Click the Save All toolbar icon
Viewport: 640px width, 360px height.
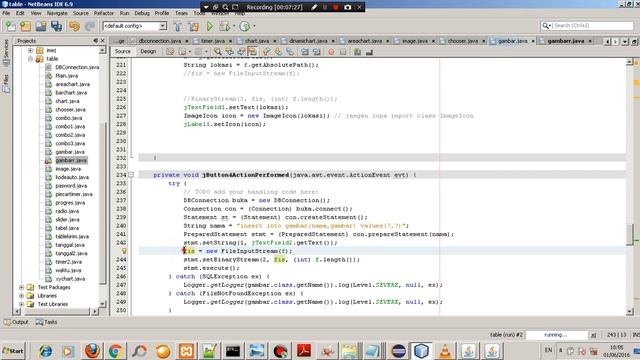56,26
